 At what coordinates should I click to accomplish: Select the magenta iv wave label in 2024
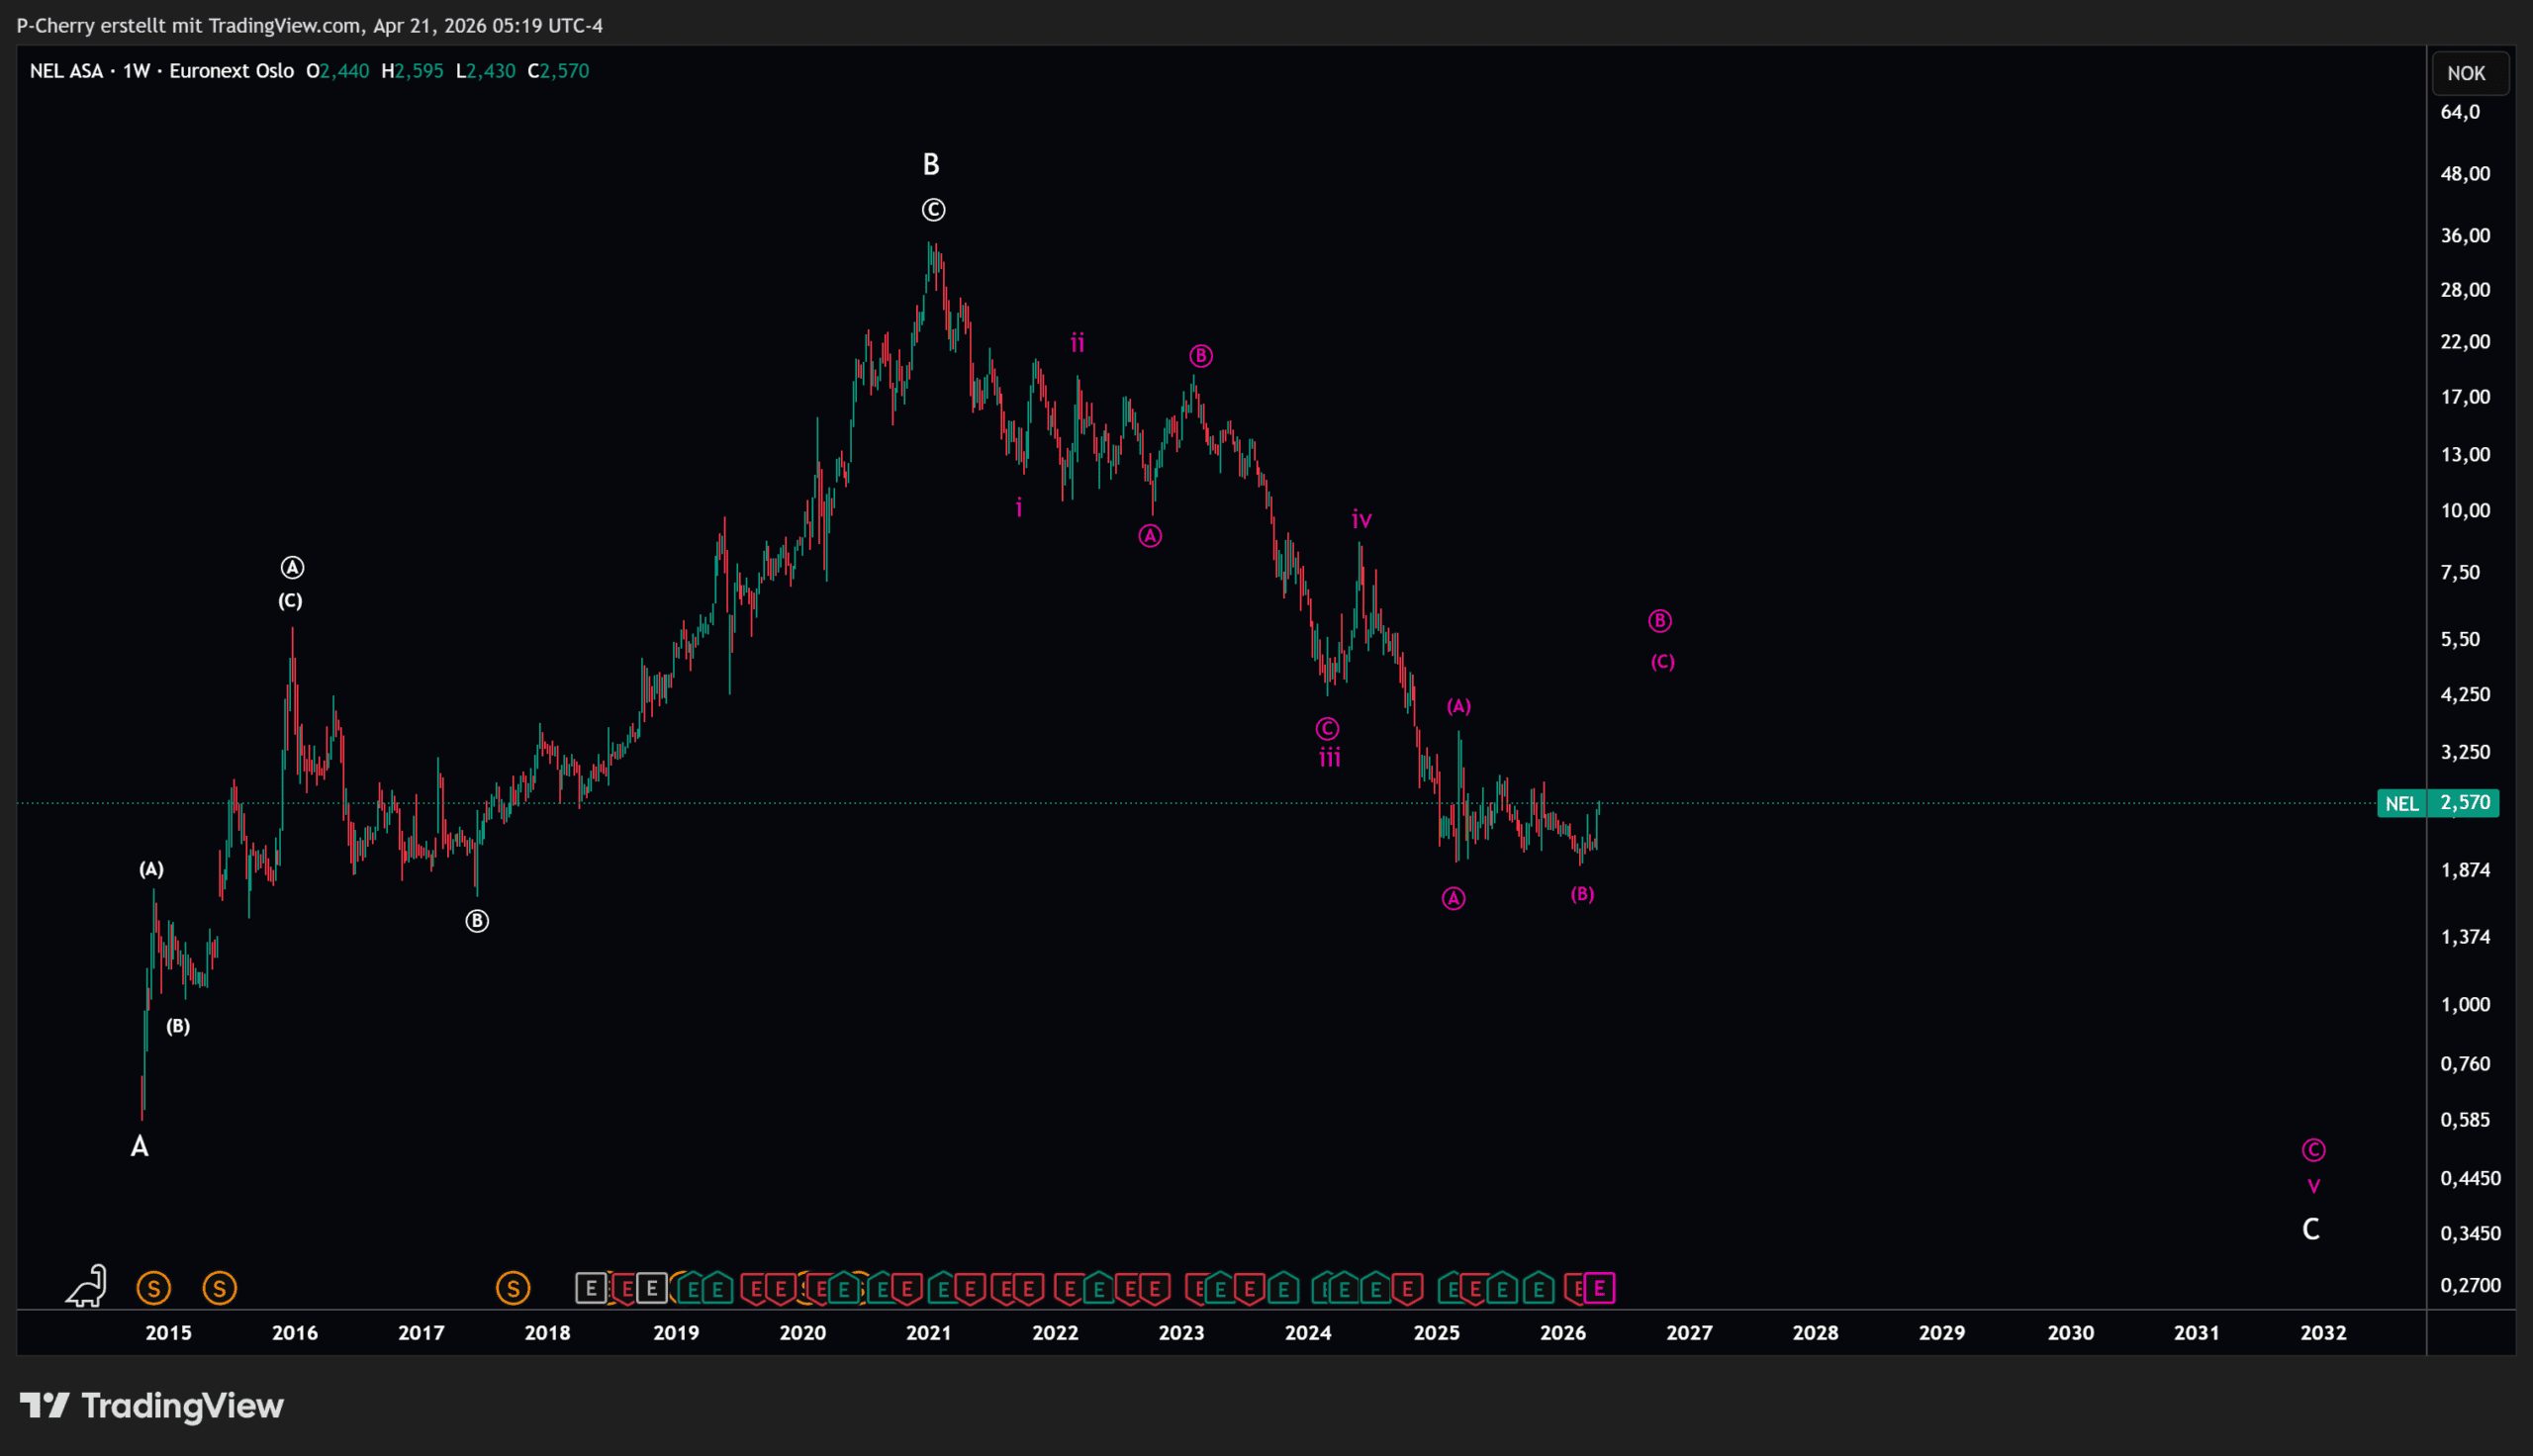click(x=1361, y=519)
